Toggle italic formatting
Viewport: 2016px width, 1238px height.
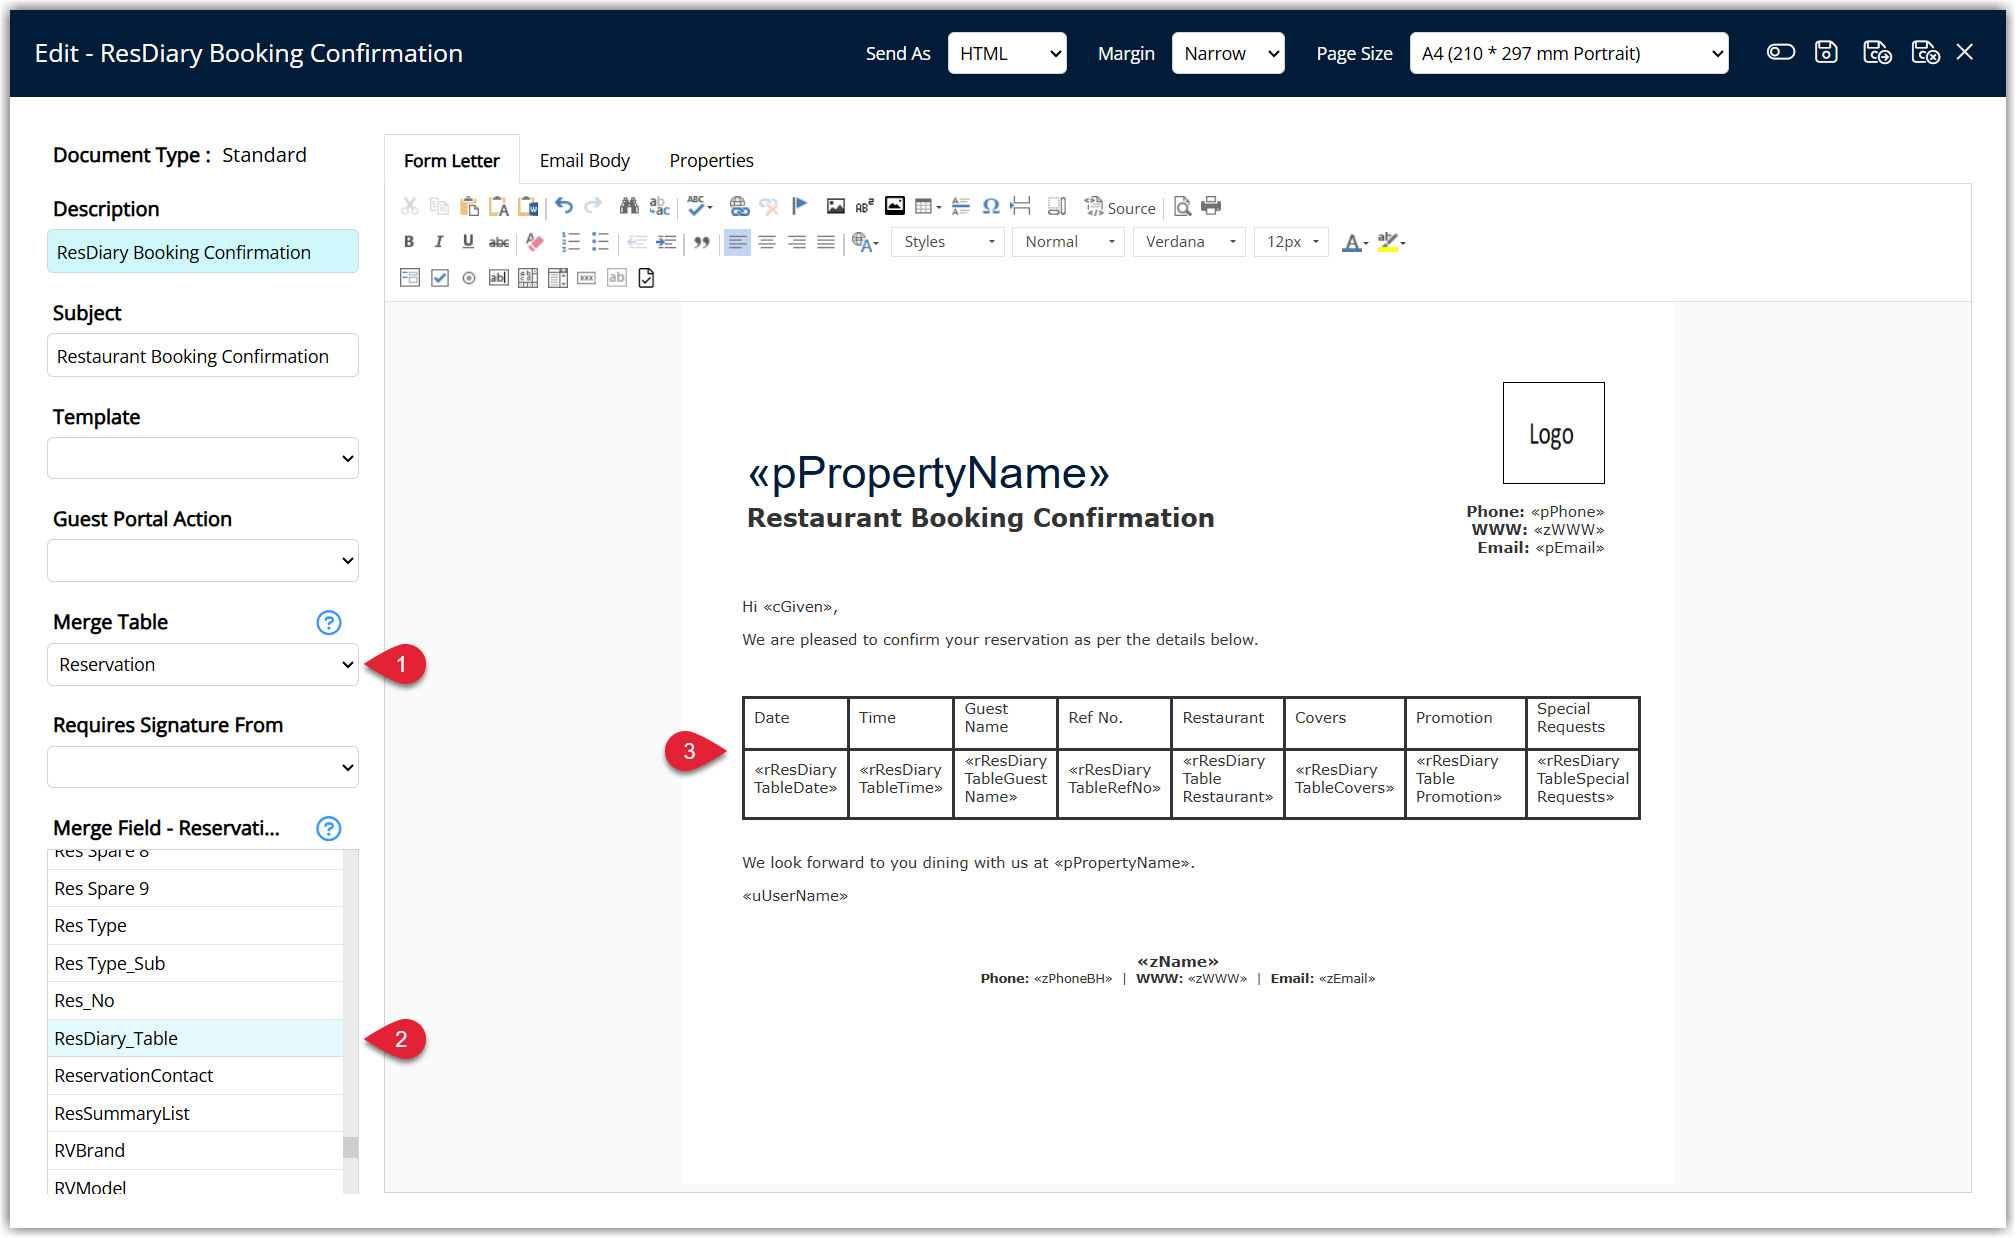(438, 242)
